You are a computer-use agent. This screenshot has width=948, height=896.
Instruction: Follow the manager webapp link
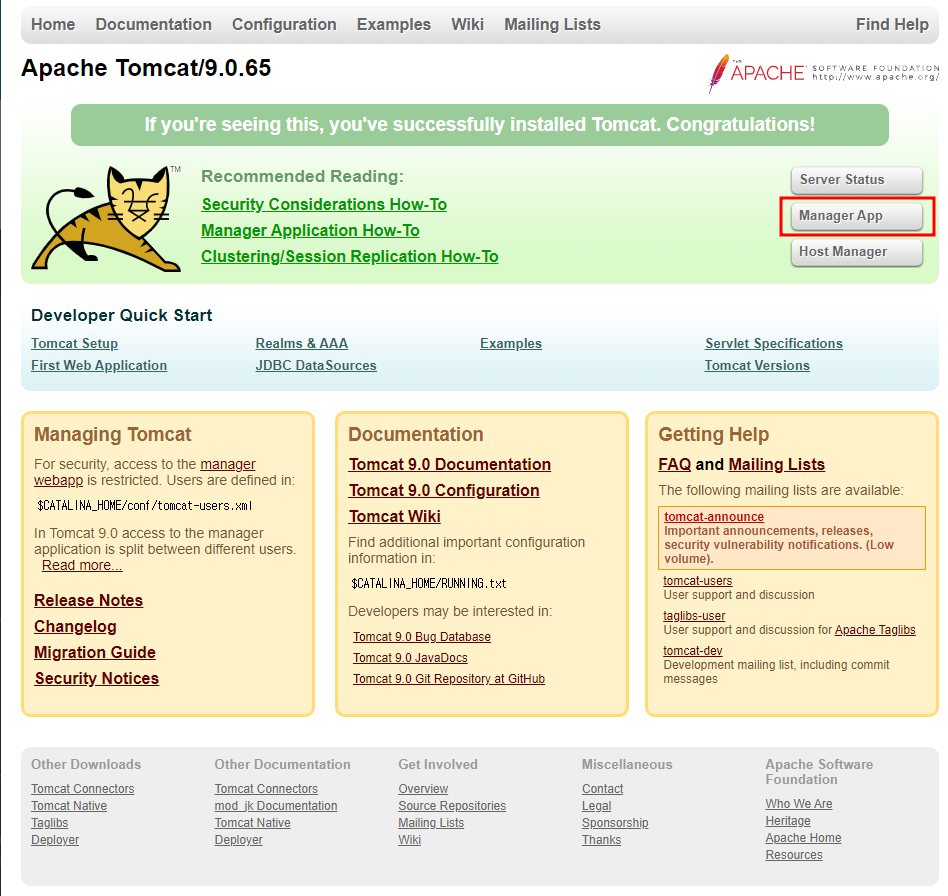[x=227, y=464]
